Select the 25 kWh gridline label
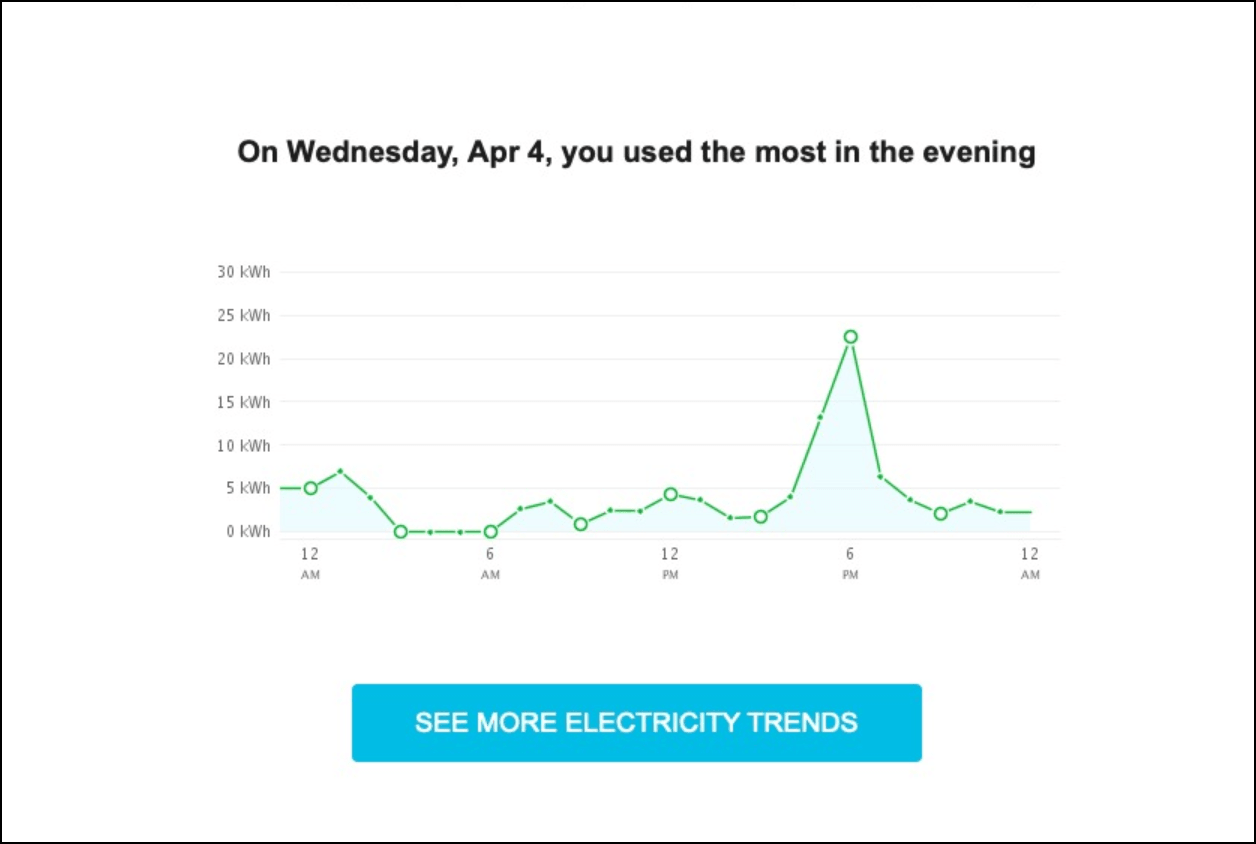This screenshot has height=844, width=1256. (243, 315)
